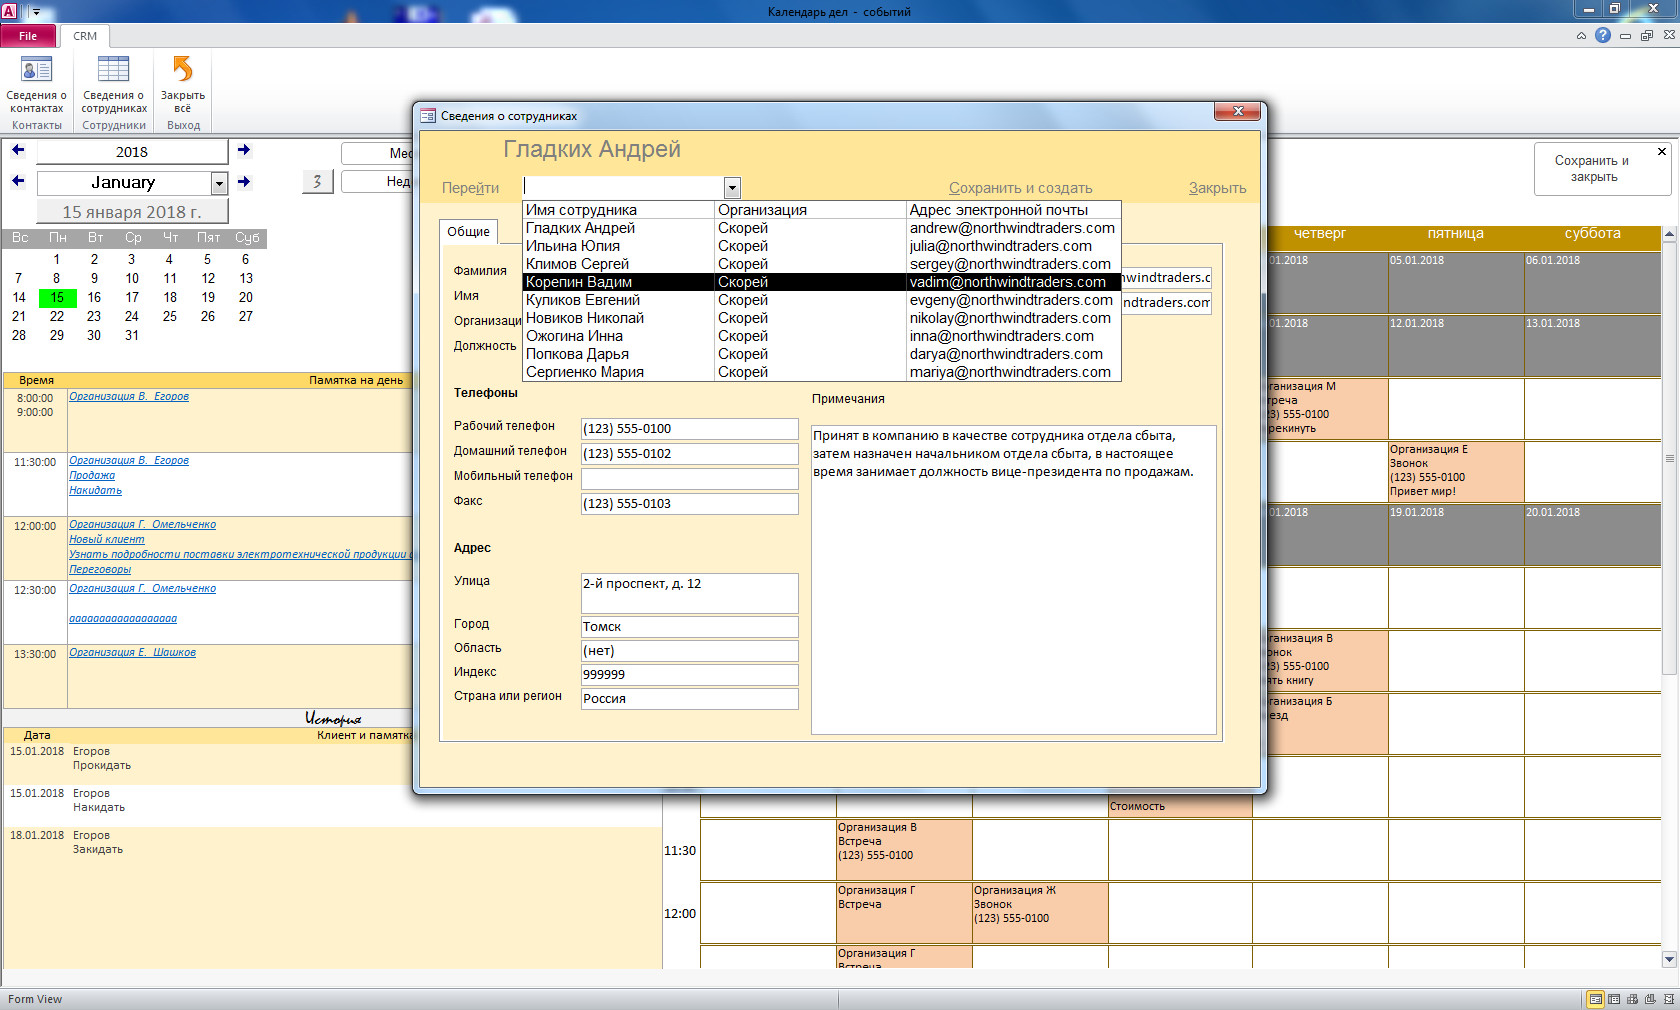Click the Индекс field 999999
The width and height of the screenshot is (1680, 1010).
(x=689, y=675)
